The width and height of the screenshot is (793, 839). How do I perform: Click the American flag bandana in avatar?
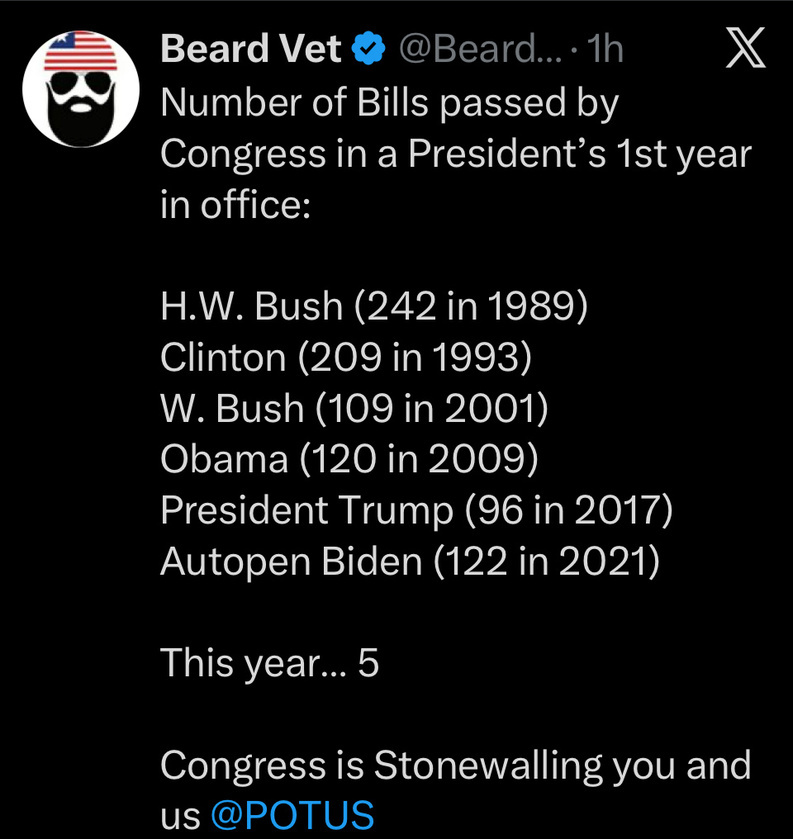click(83, 48)
